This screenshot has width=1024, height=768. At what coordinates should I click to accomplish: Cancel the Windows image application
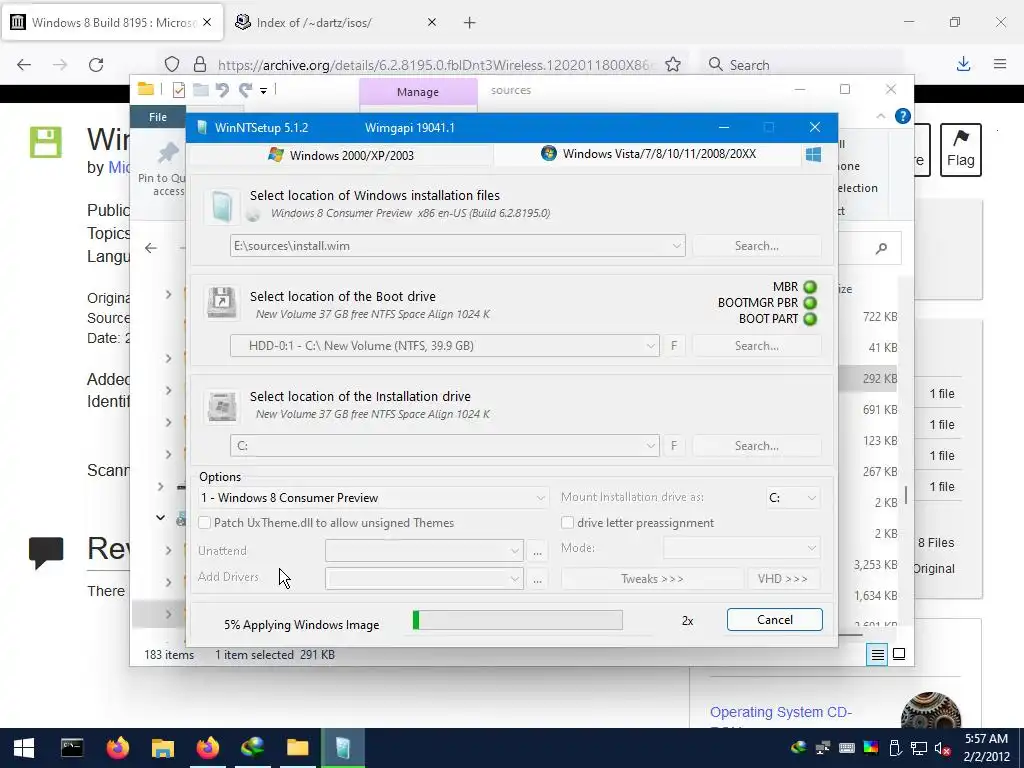[x=775, y=620]
